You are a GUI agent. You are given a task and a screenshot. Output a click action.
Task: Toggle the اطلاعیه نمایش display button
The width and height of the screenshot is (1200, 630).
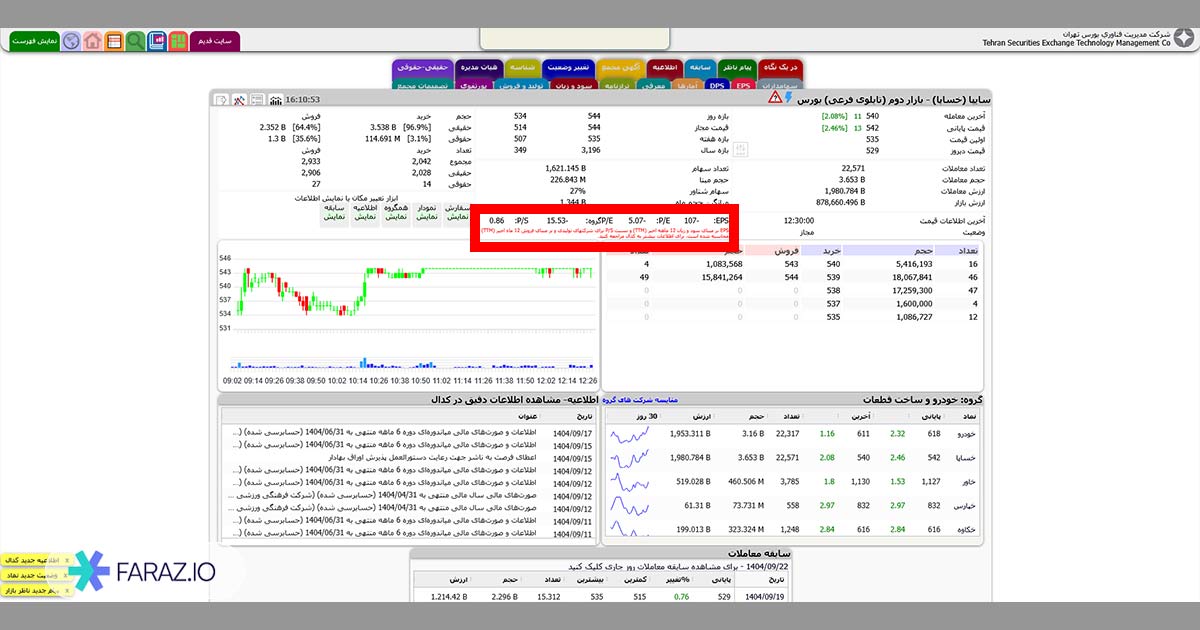366,211
